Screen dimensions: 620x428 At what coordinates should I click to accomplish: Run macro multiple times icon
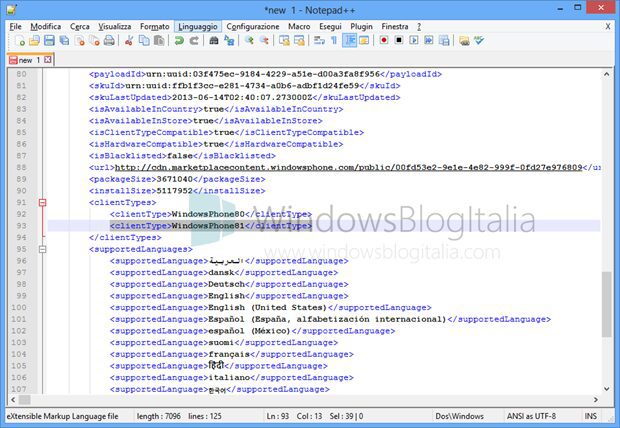pyautogui.click(x=429, y=40)
